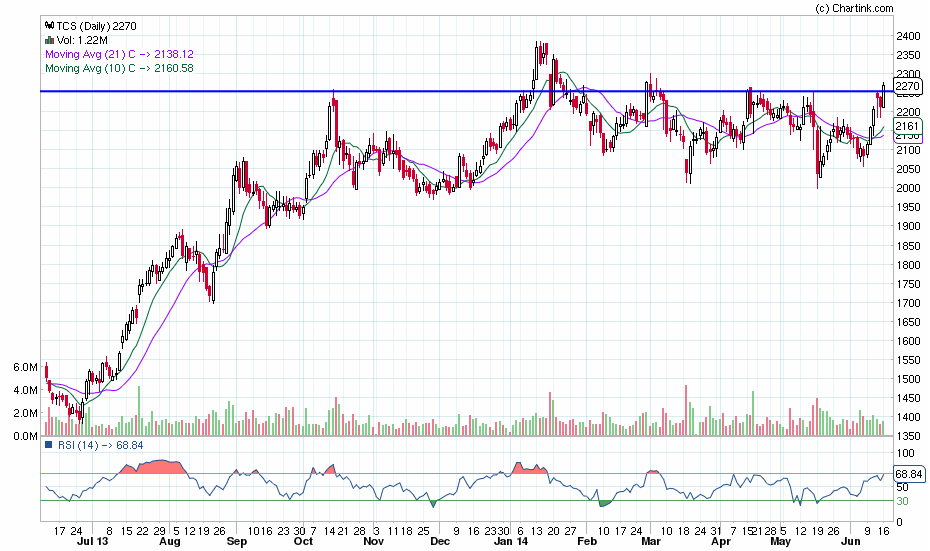The image size is (930, 551).
Task: Click the 'Aug' month label
Action: pyautogui.click(x=170, y=541)
